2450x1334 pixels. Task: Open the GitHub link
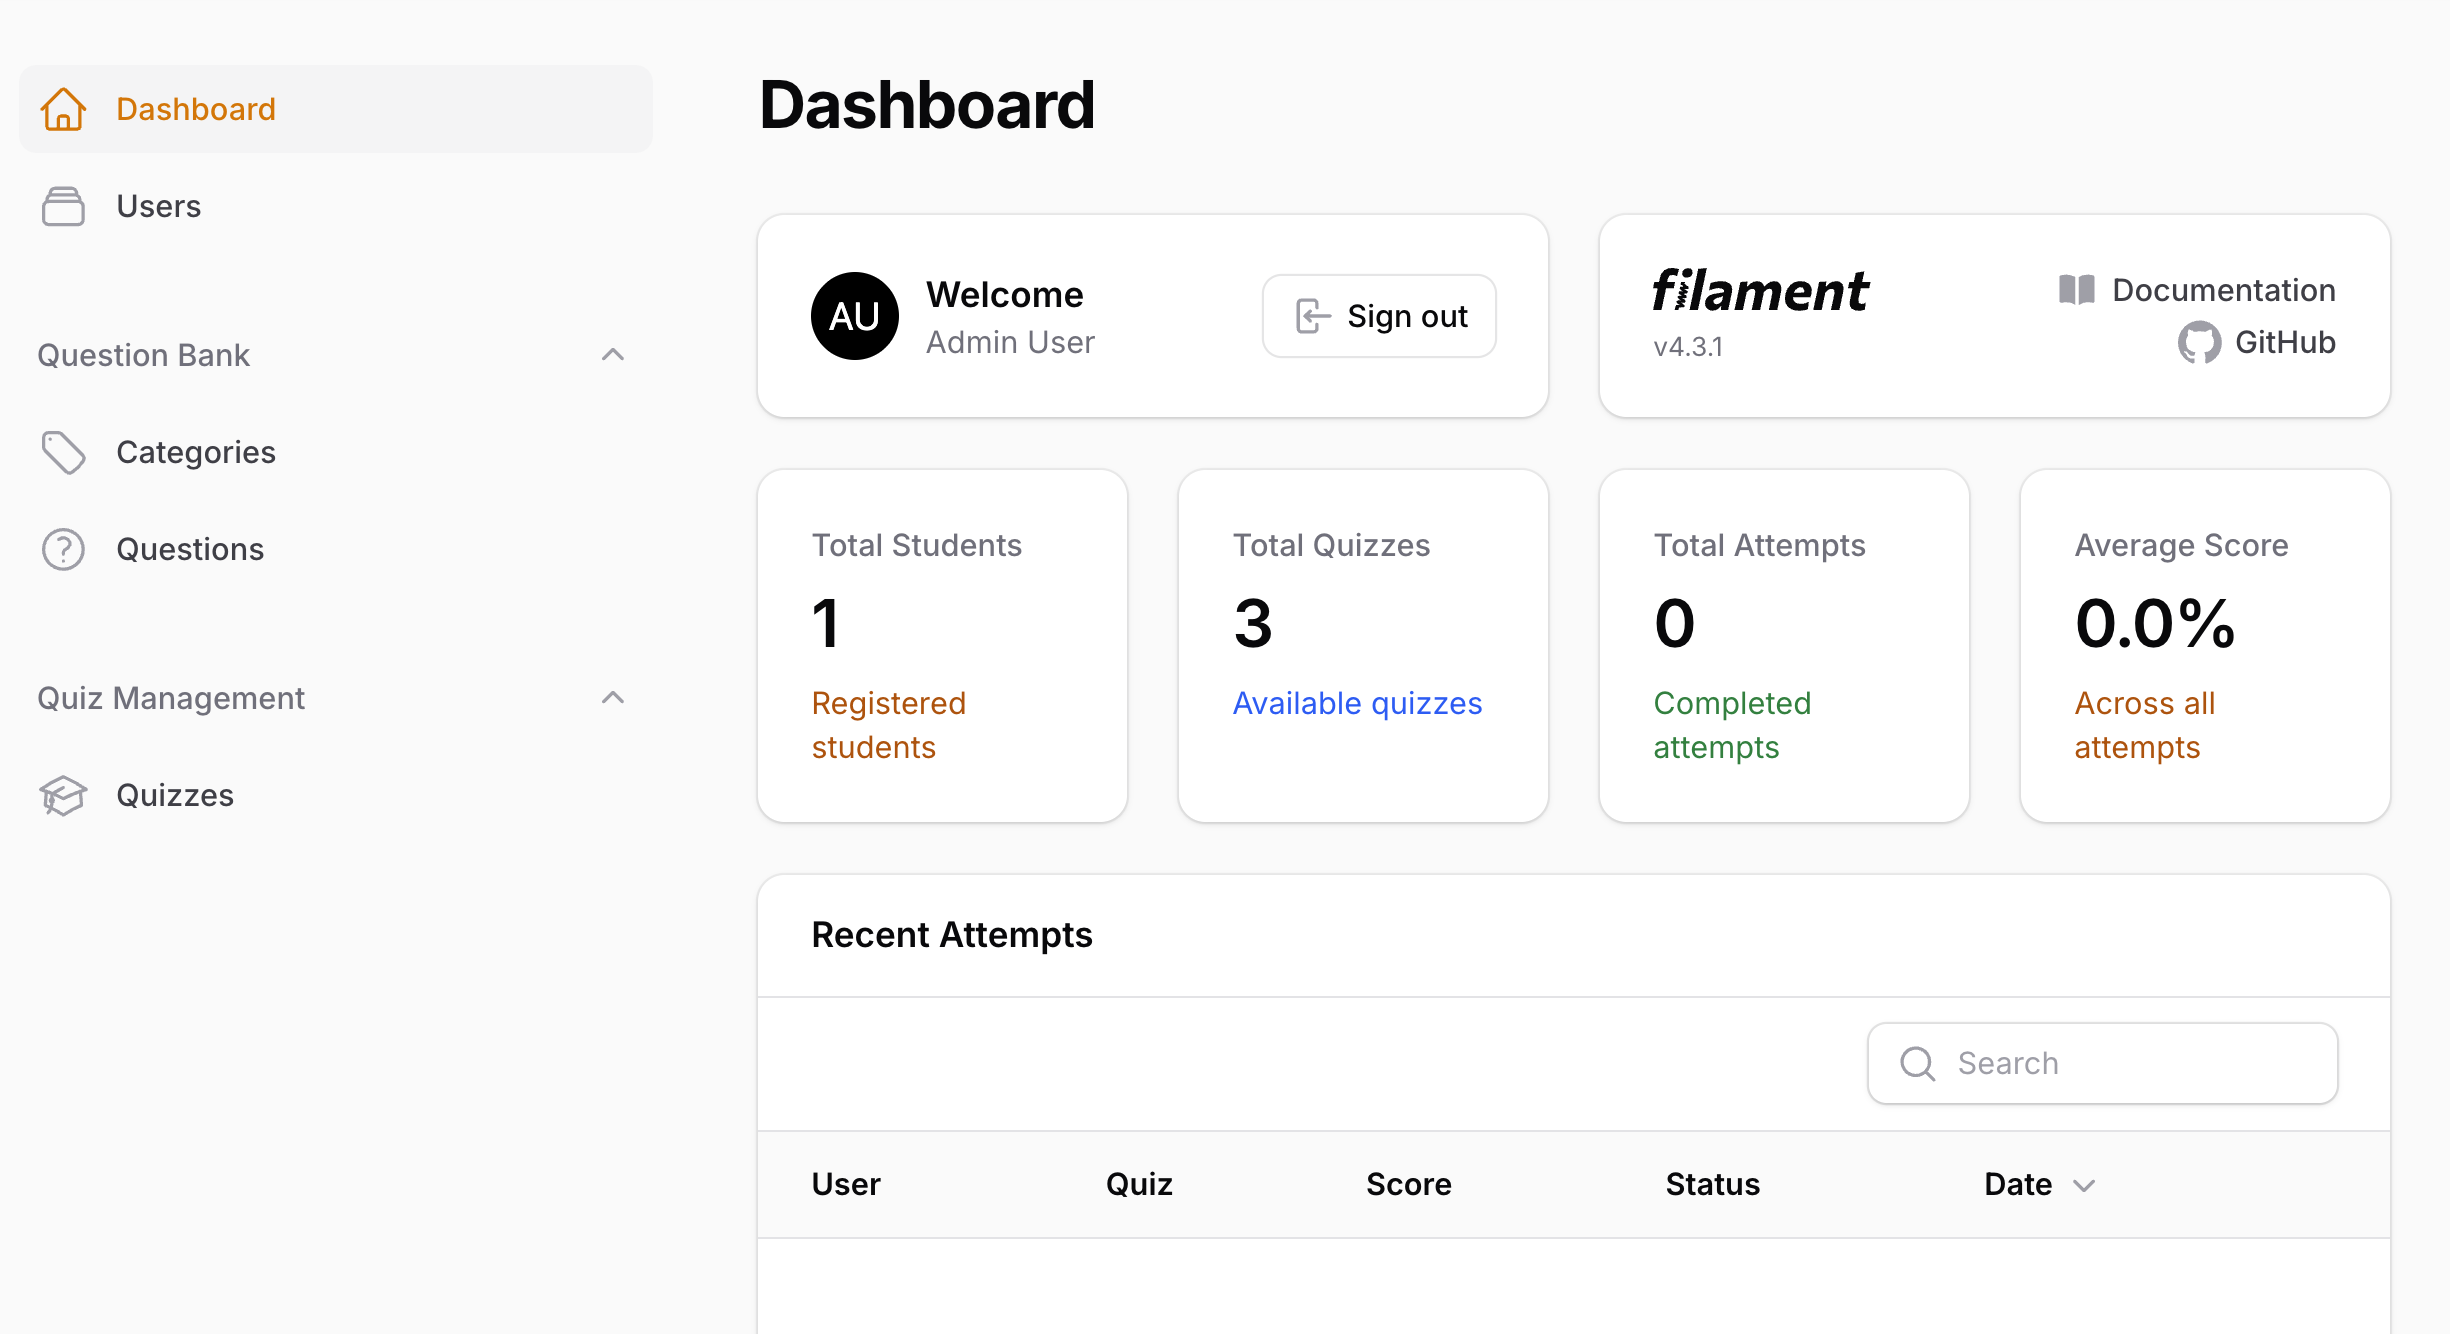click(x=2285, y=342)
